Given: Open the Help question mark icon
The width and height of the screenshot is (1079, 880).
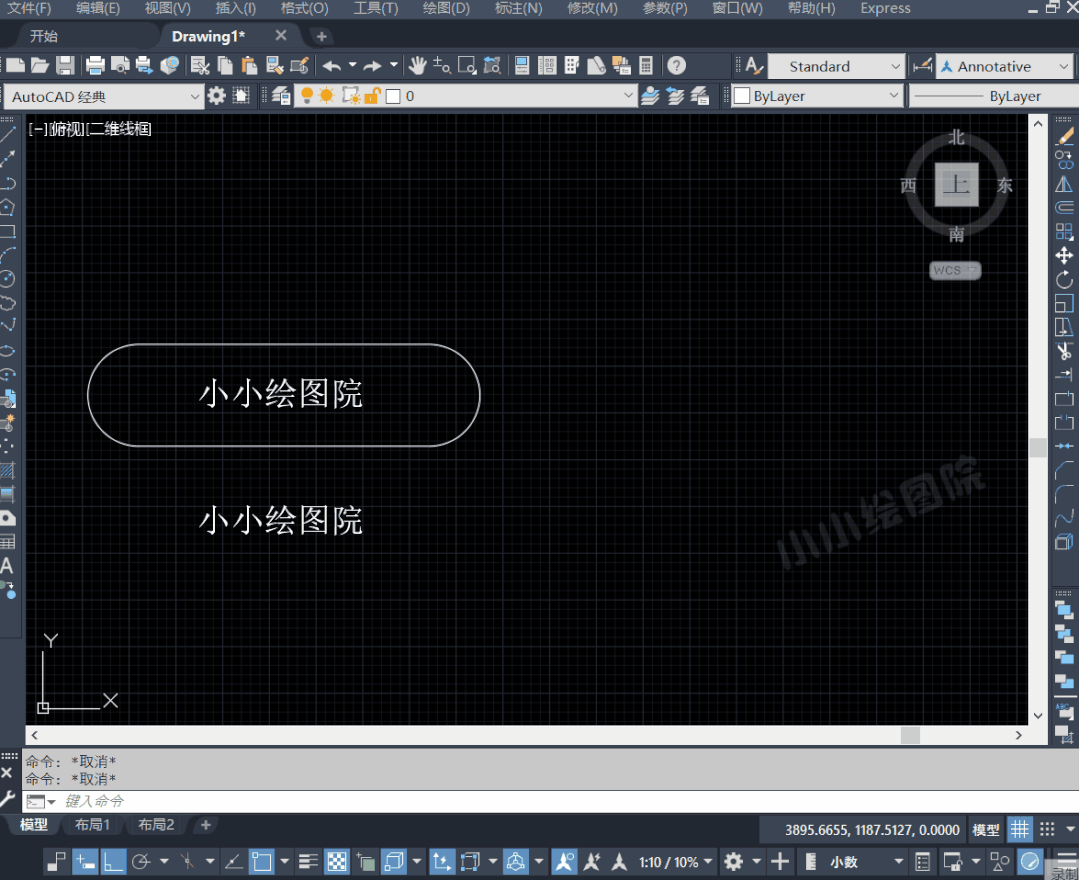Looking at the screenshot, I should tap(676, 66).
